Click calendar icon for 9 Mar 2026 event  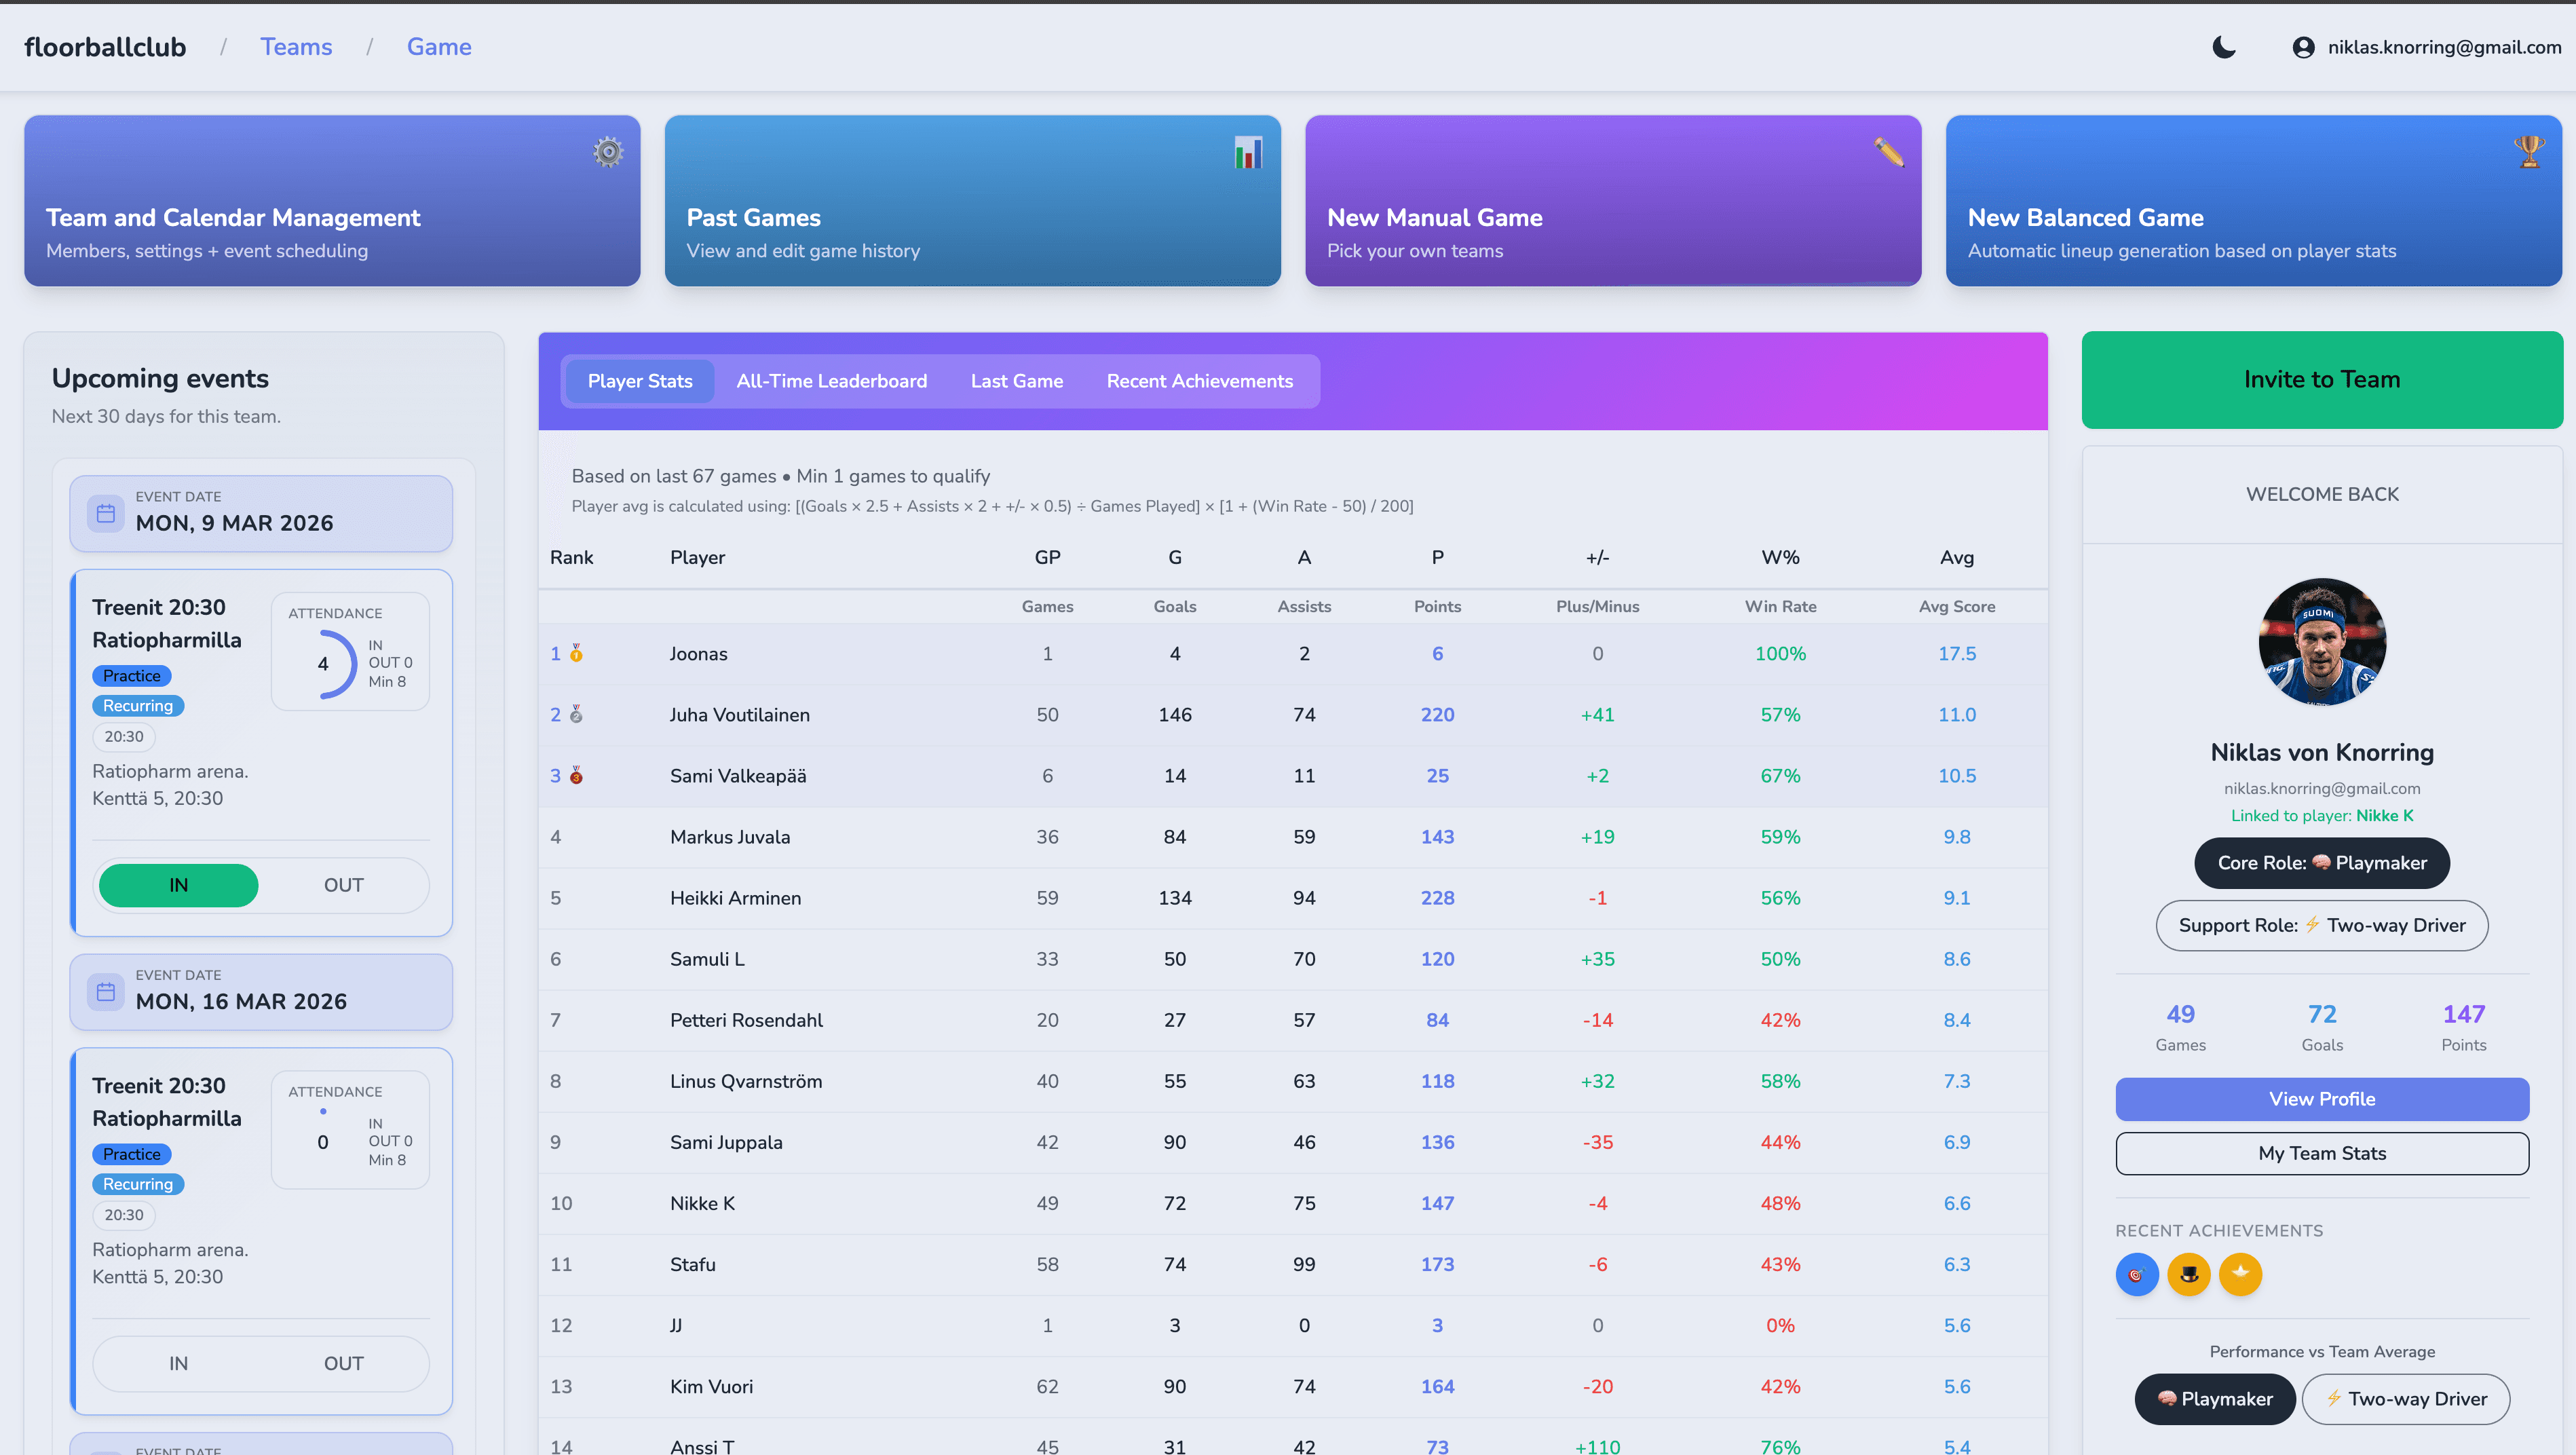click(106, 513)
